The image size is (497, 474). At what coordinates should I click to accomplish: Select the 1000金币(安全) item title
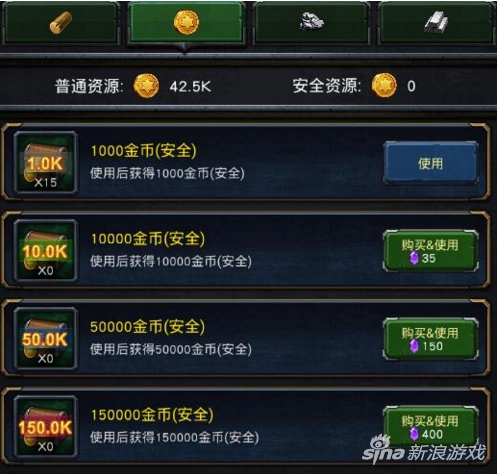pos(144,151)
